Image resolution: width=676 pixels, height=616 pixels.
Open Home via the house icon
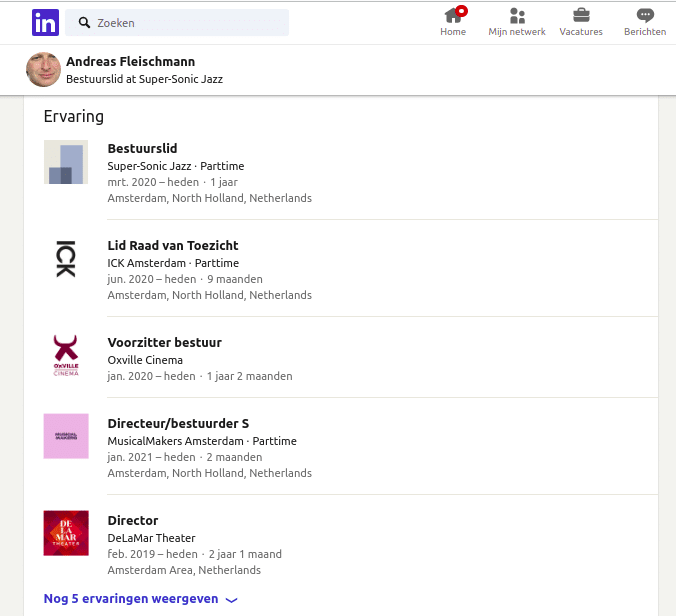click(x=453, y=16)
